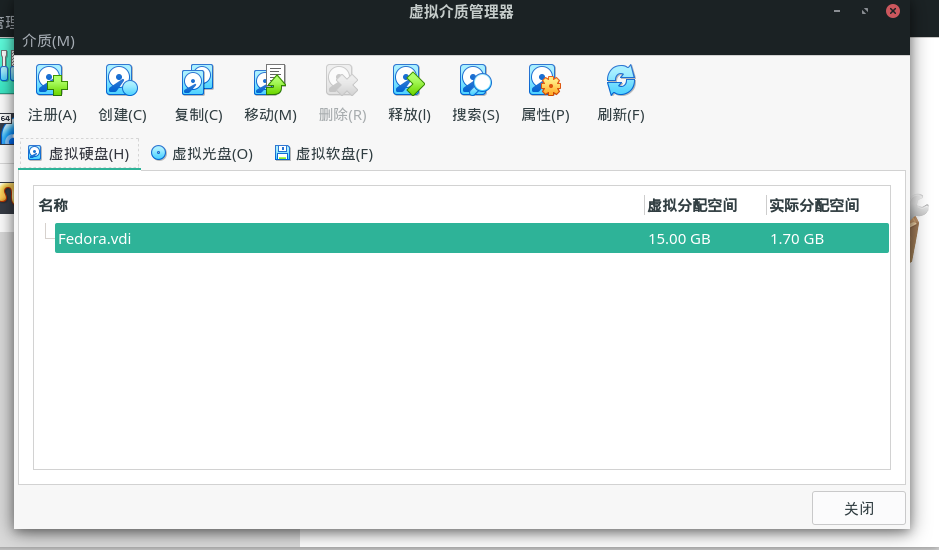Open 属性(P) properties from toolbar
939x550 pixels.
point(545,93)
